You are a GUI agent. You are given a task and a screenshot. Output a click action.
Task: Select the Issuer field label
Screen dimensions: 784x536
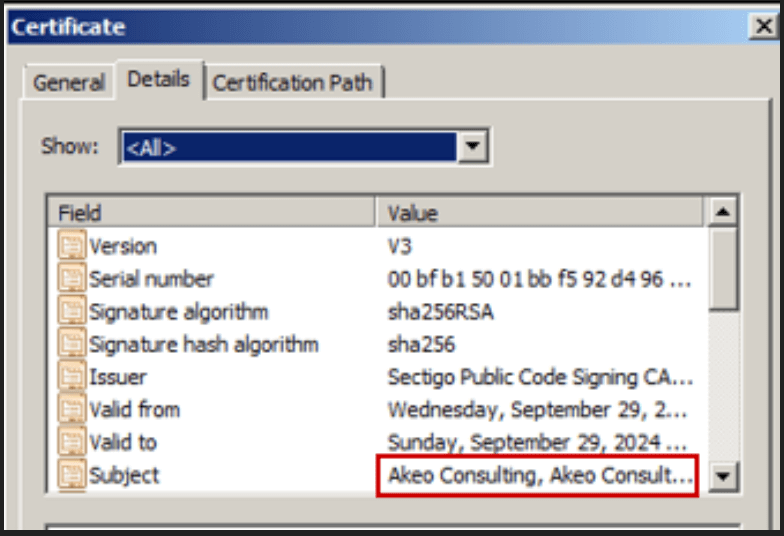coord(118,377)
